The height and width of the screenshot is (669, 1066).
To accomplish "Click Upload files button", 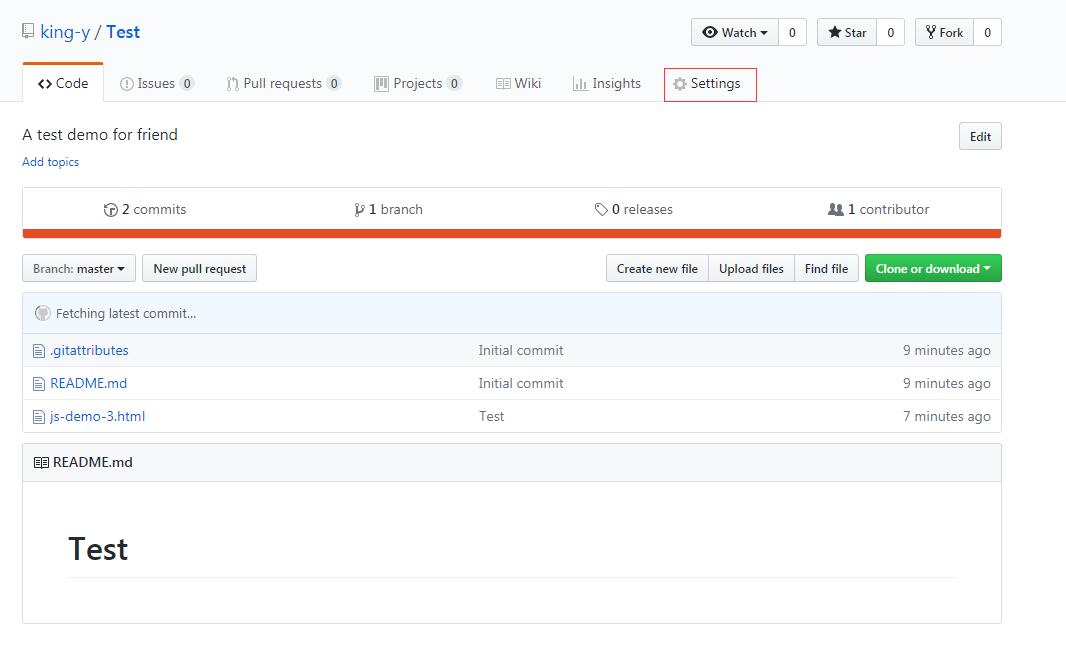I will pyautogui.click(x=751, y=269).
